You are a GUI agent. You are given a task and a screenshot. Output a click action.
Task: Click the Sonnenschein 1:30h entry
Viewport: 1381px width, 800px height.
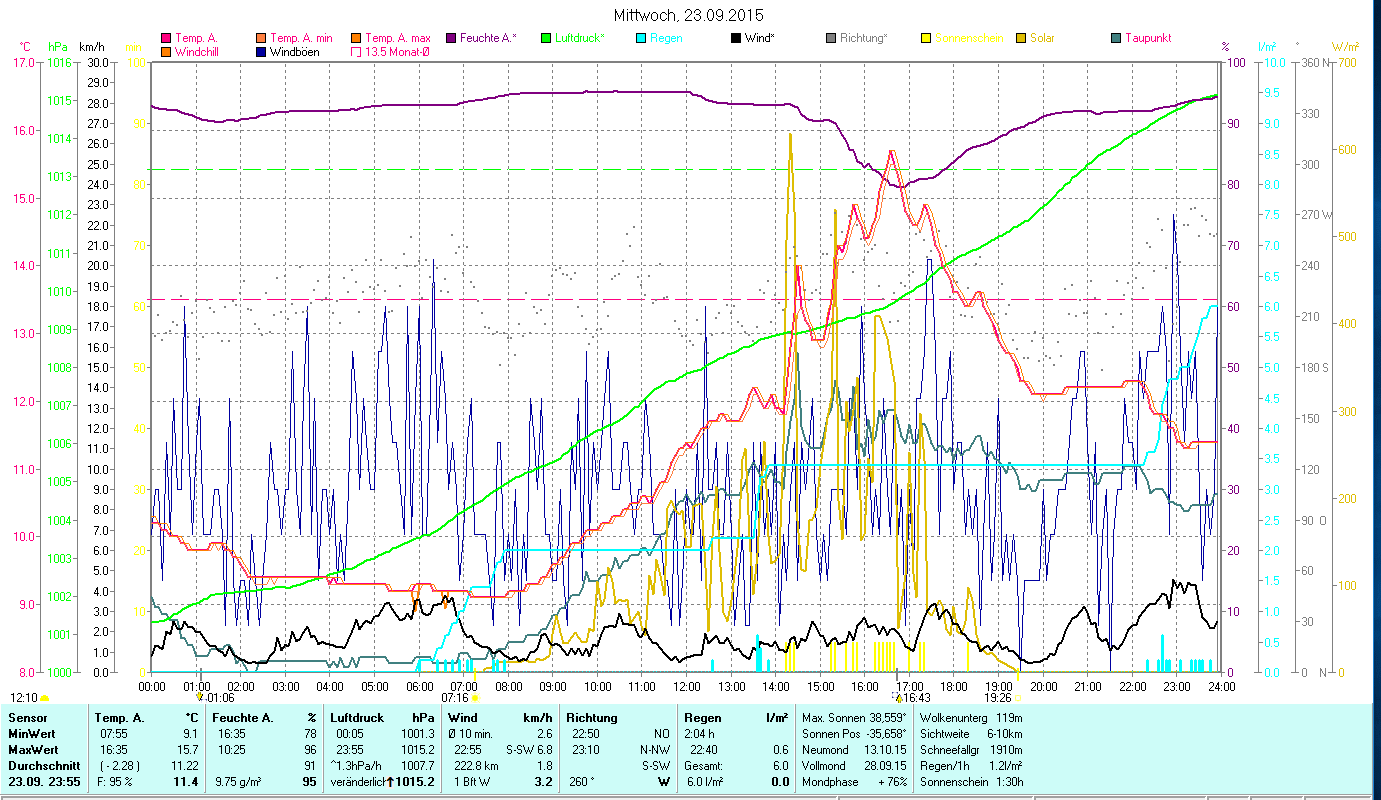971,782
